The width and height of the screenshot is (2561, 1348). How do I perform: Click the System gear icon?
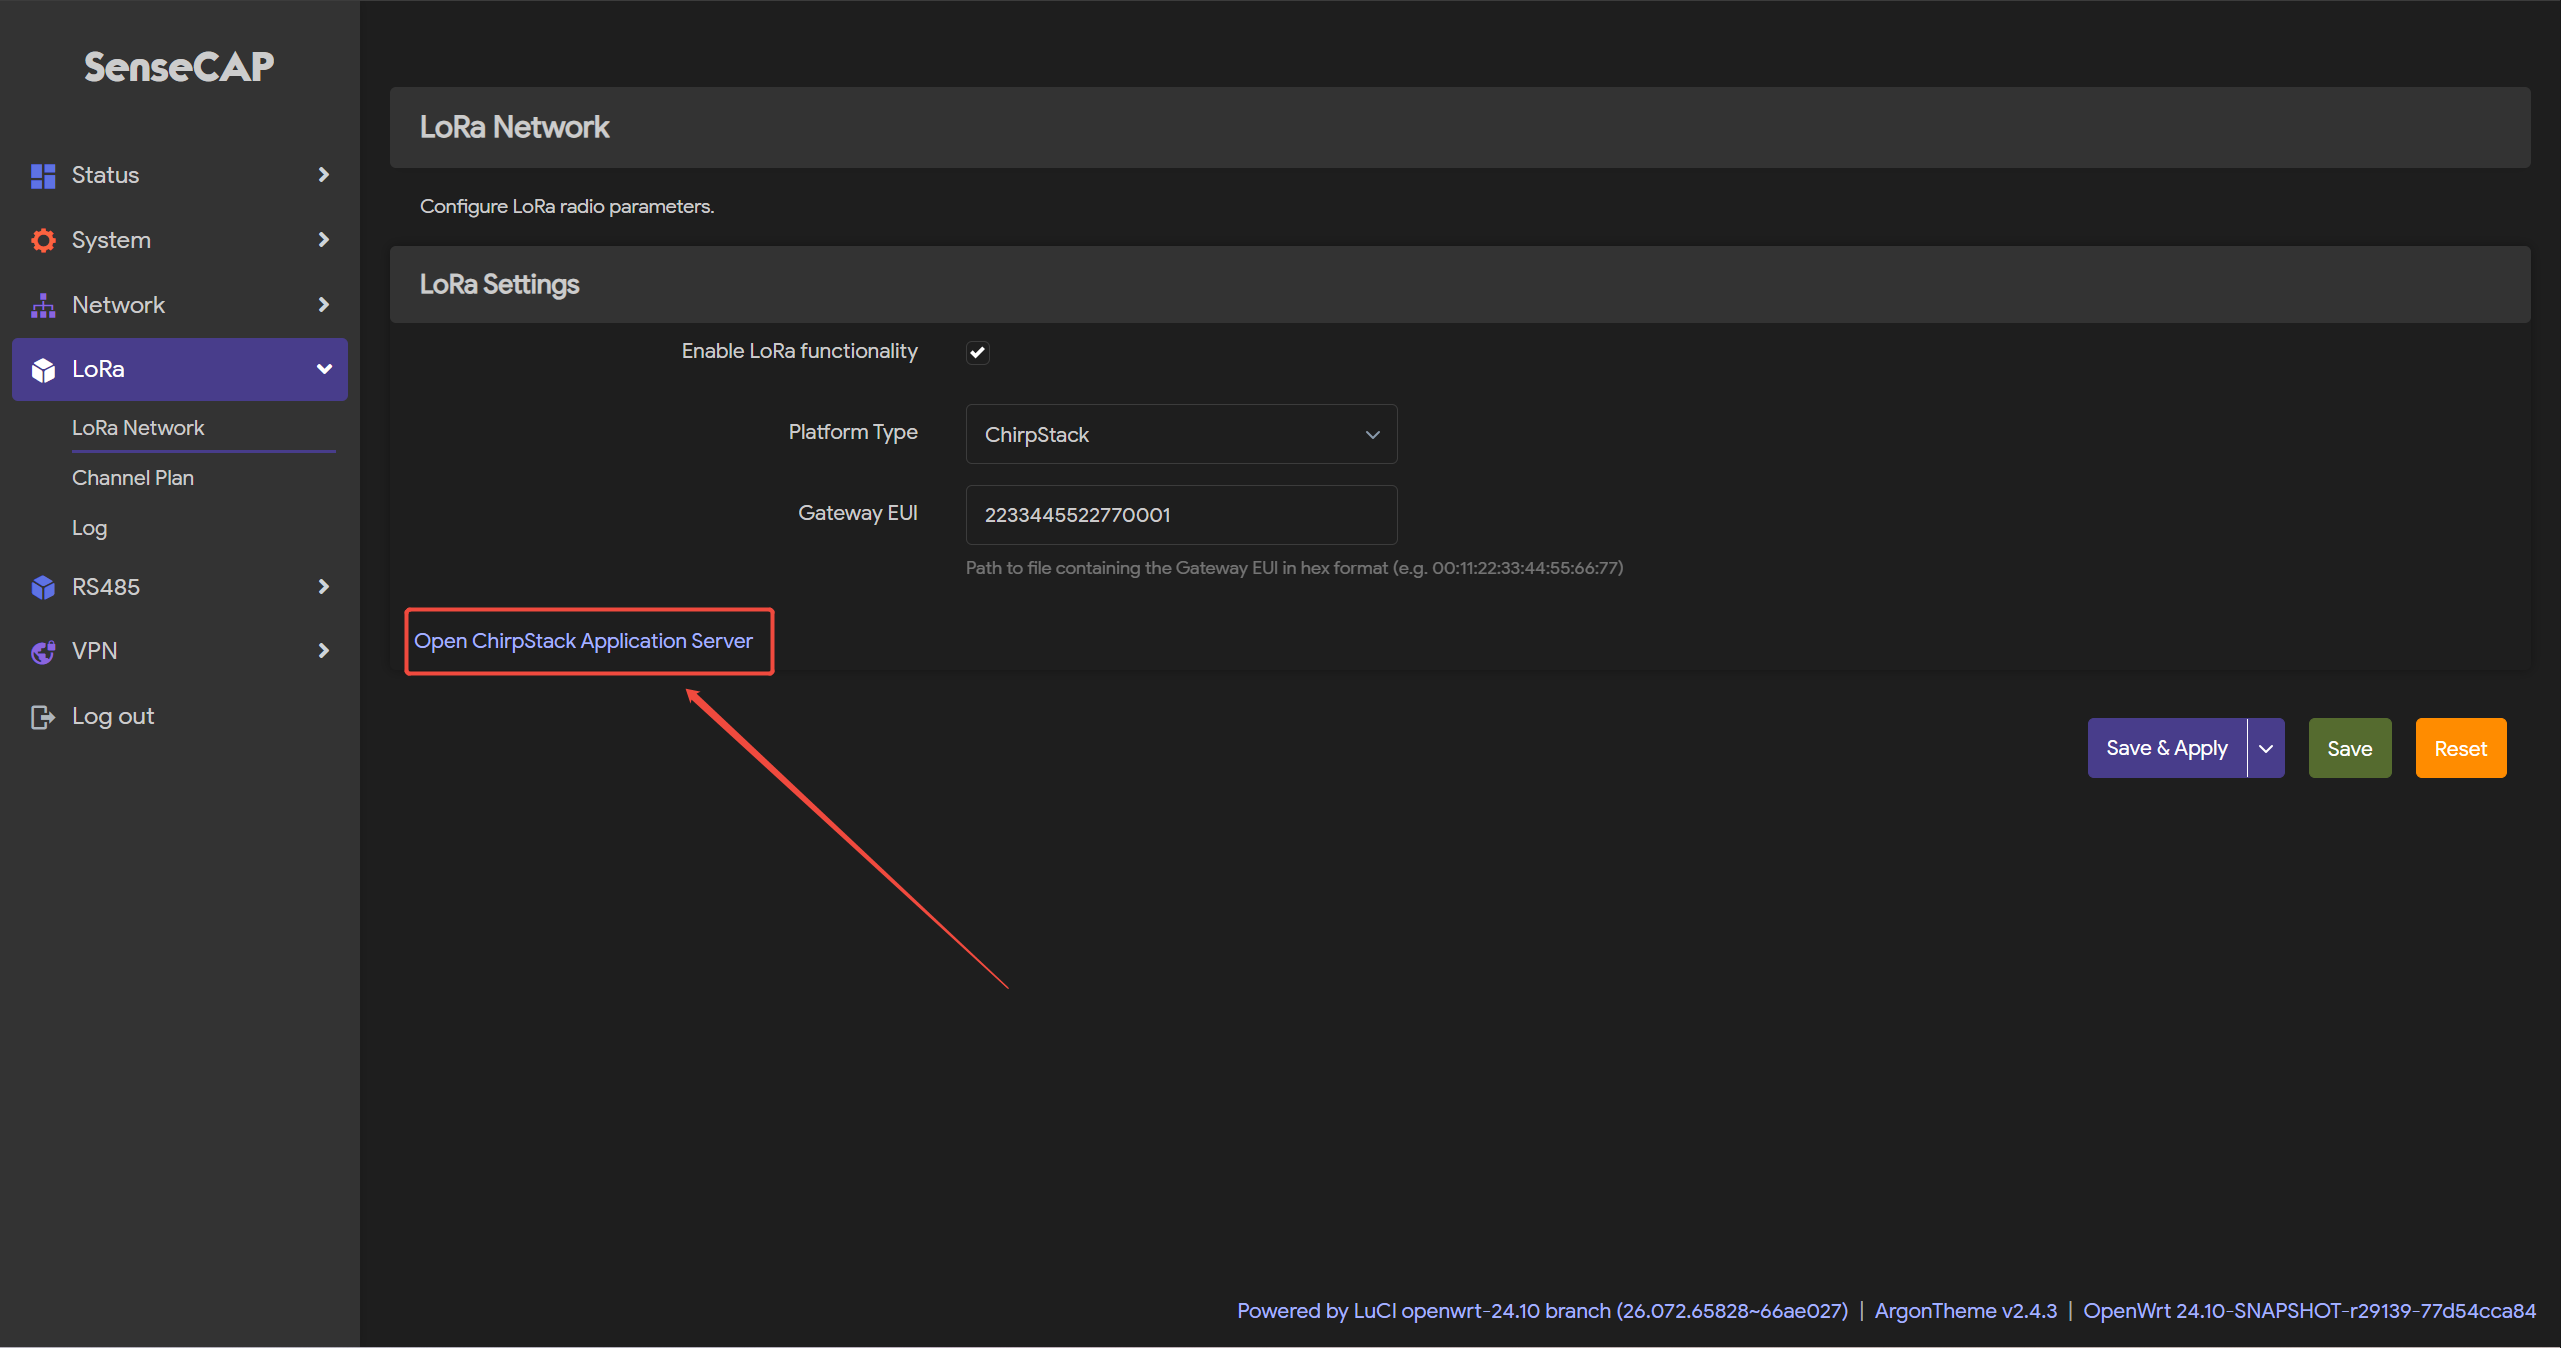tap(43, 240)
